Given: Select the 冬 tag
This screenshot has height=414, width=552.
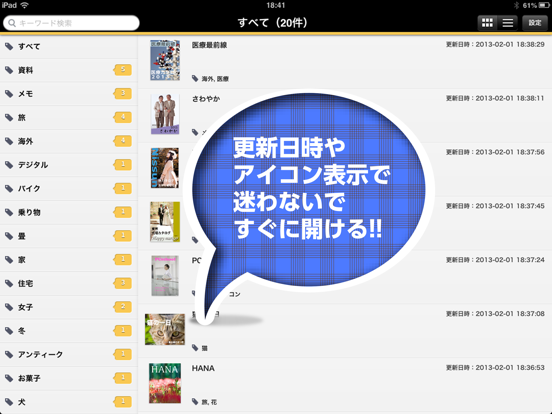Looking at the screenshot, I should click(69, 331).
